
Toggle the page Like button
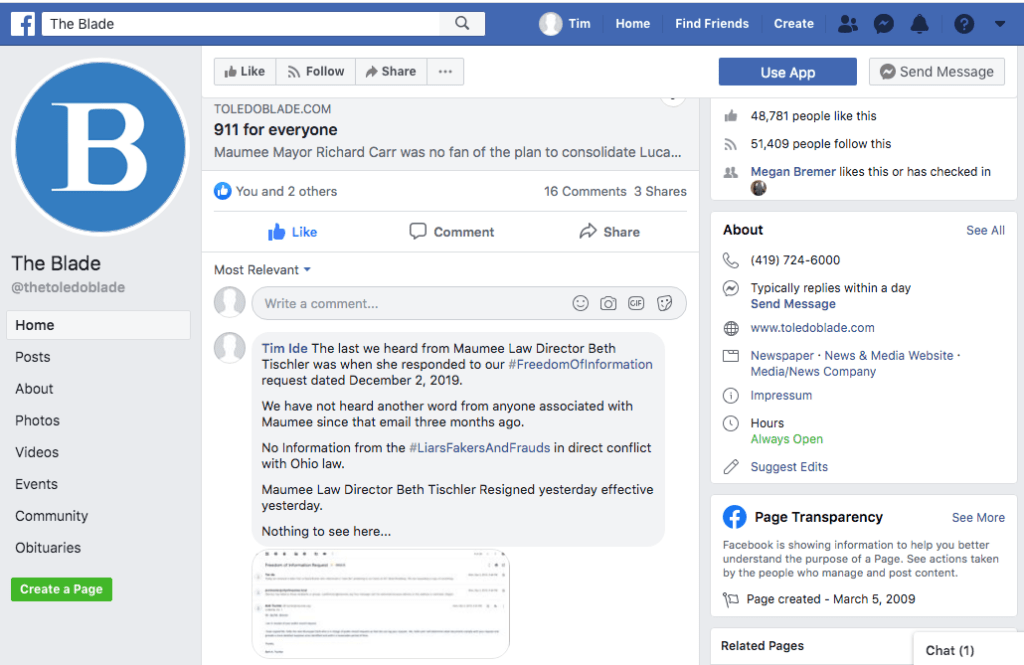click(x=245, y=72)
